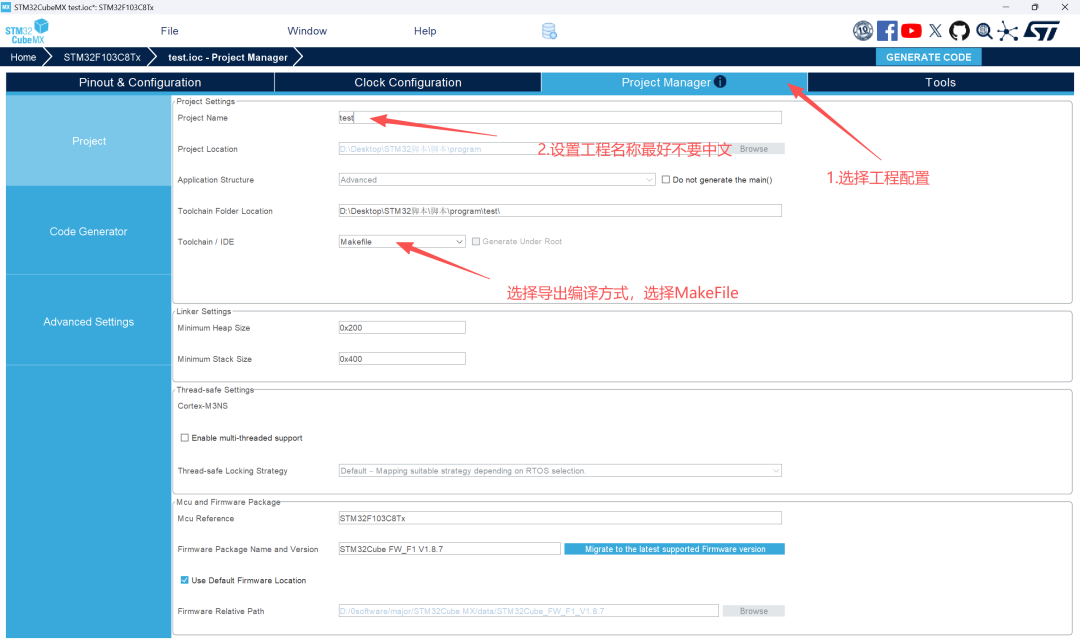Click Browse next to Project Location
Image resolution: width=1080 pixels, height=644 pixels.
pyautogui.click(x=754, y=149)
